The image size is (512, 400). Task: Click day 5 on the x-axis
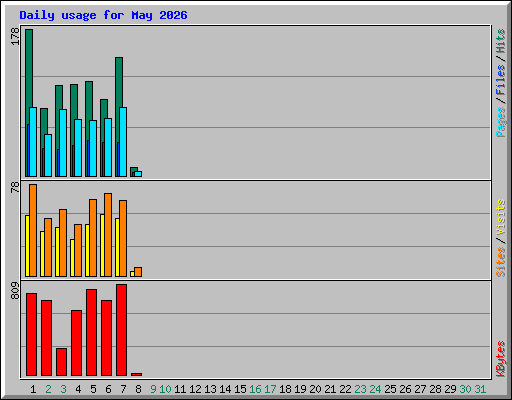pos(93,389)
